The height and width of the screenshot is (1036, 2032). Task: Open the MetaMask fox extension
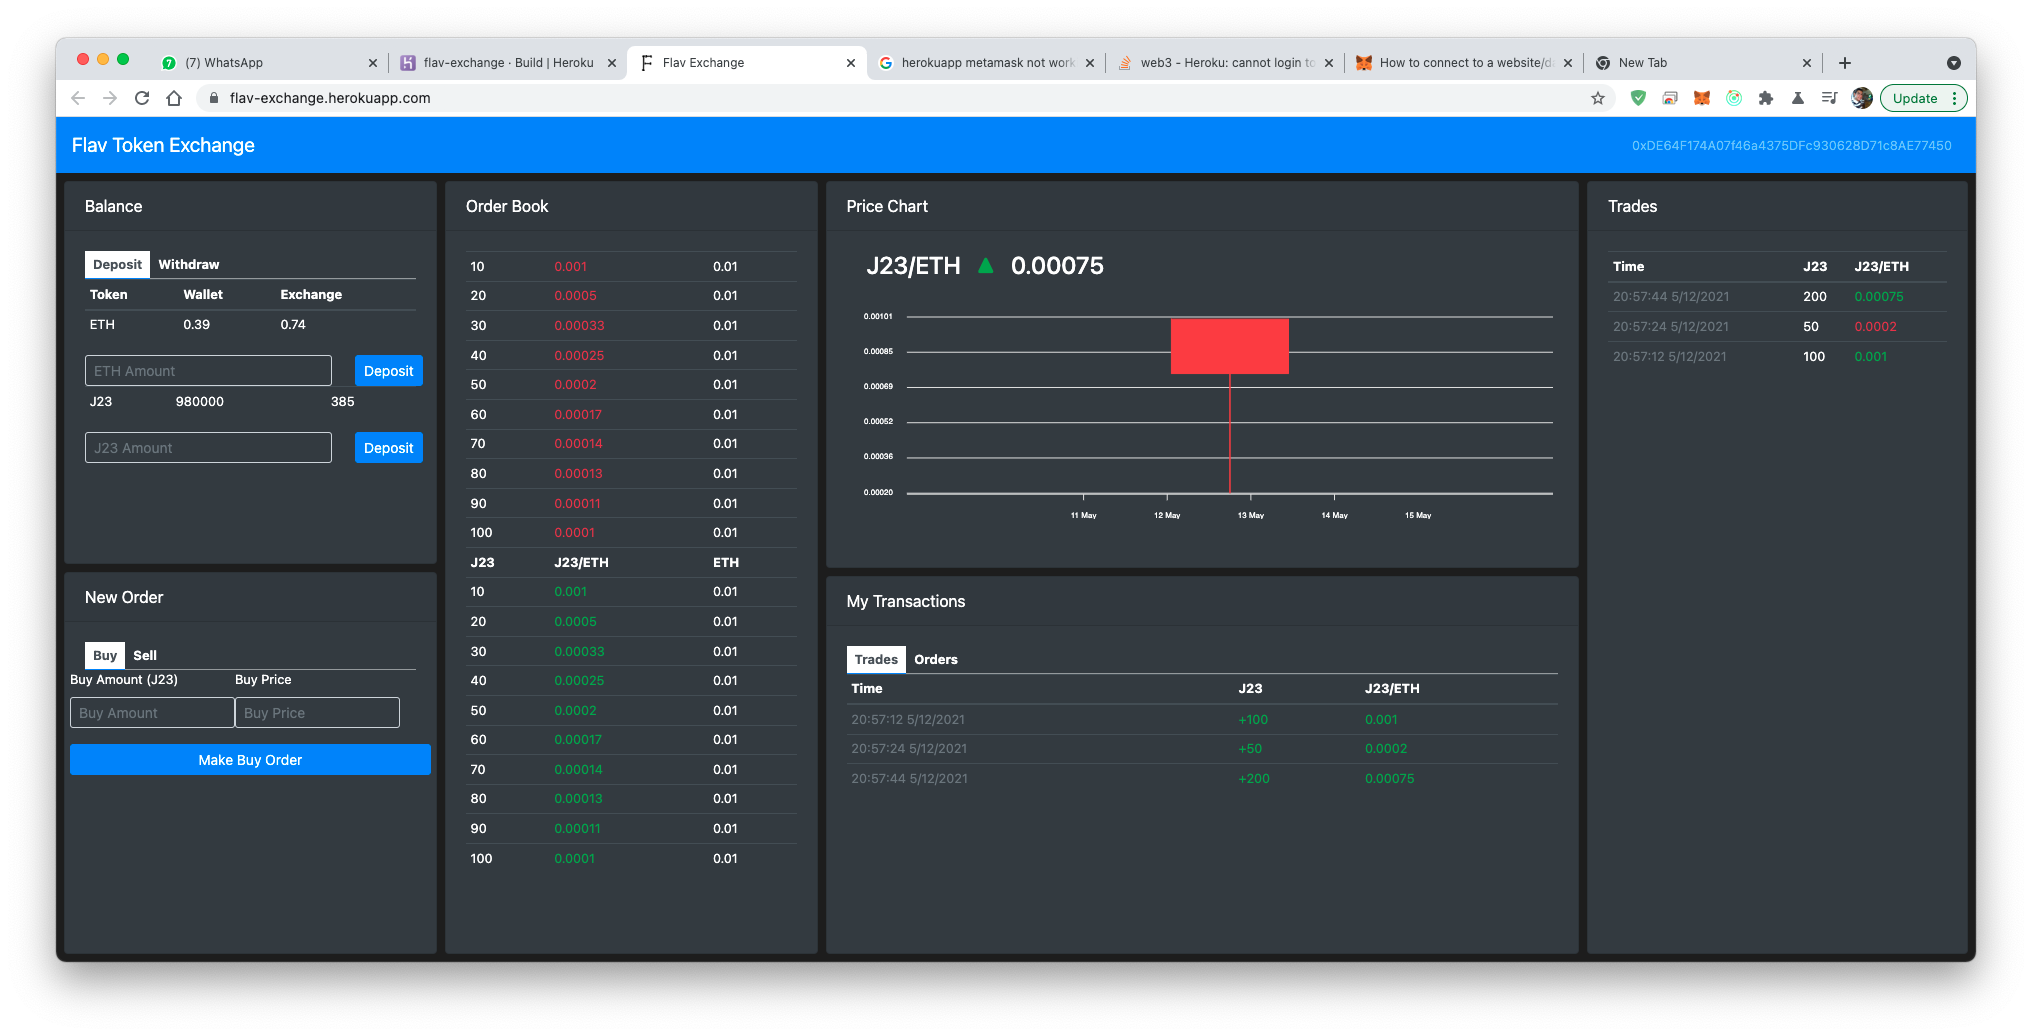1703,98
